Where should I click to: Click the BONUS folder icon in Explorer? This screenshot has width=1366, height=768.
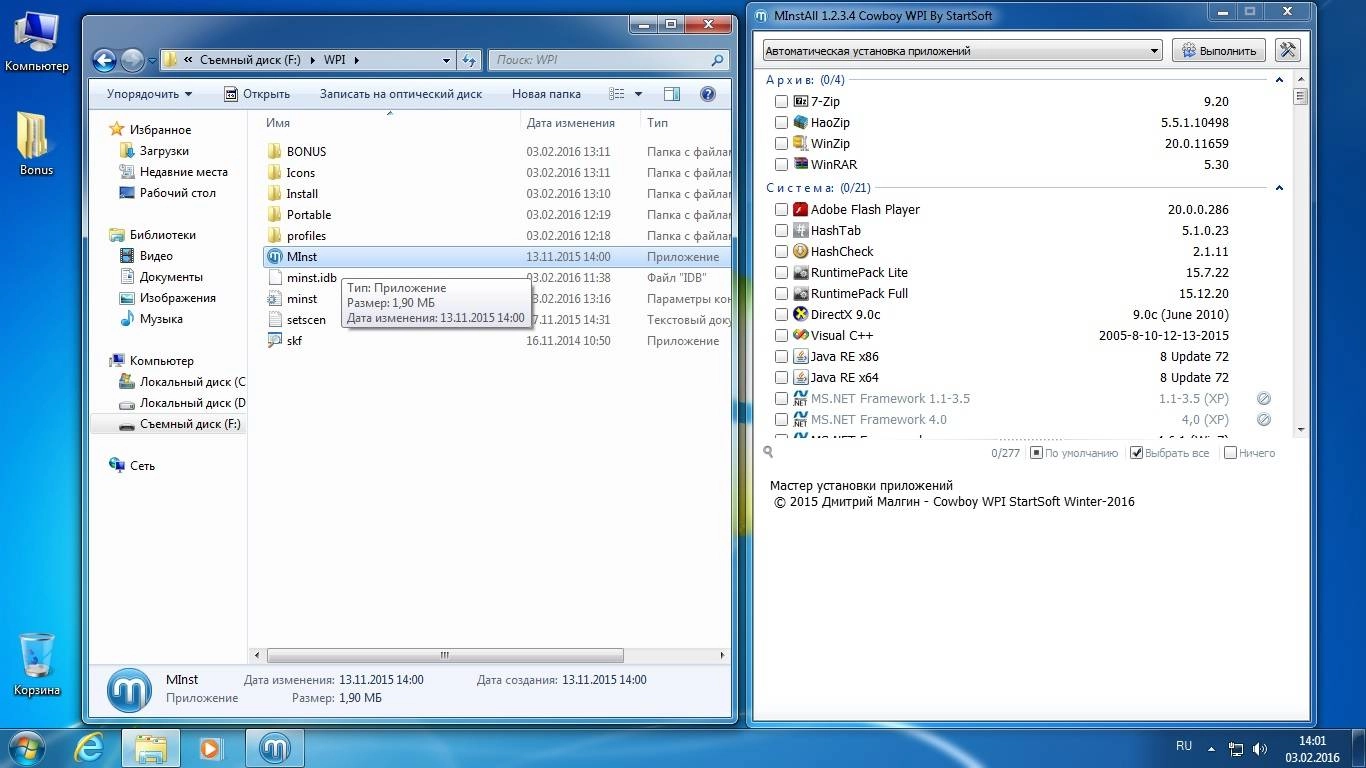click(275, 152)
